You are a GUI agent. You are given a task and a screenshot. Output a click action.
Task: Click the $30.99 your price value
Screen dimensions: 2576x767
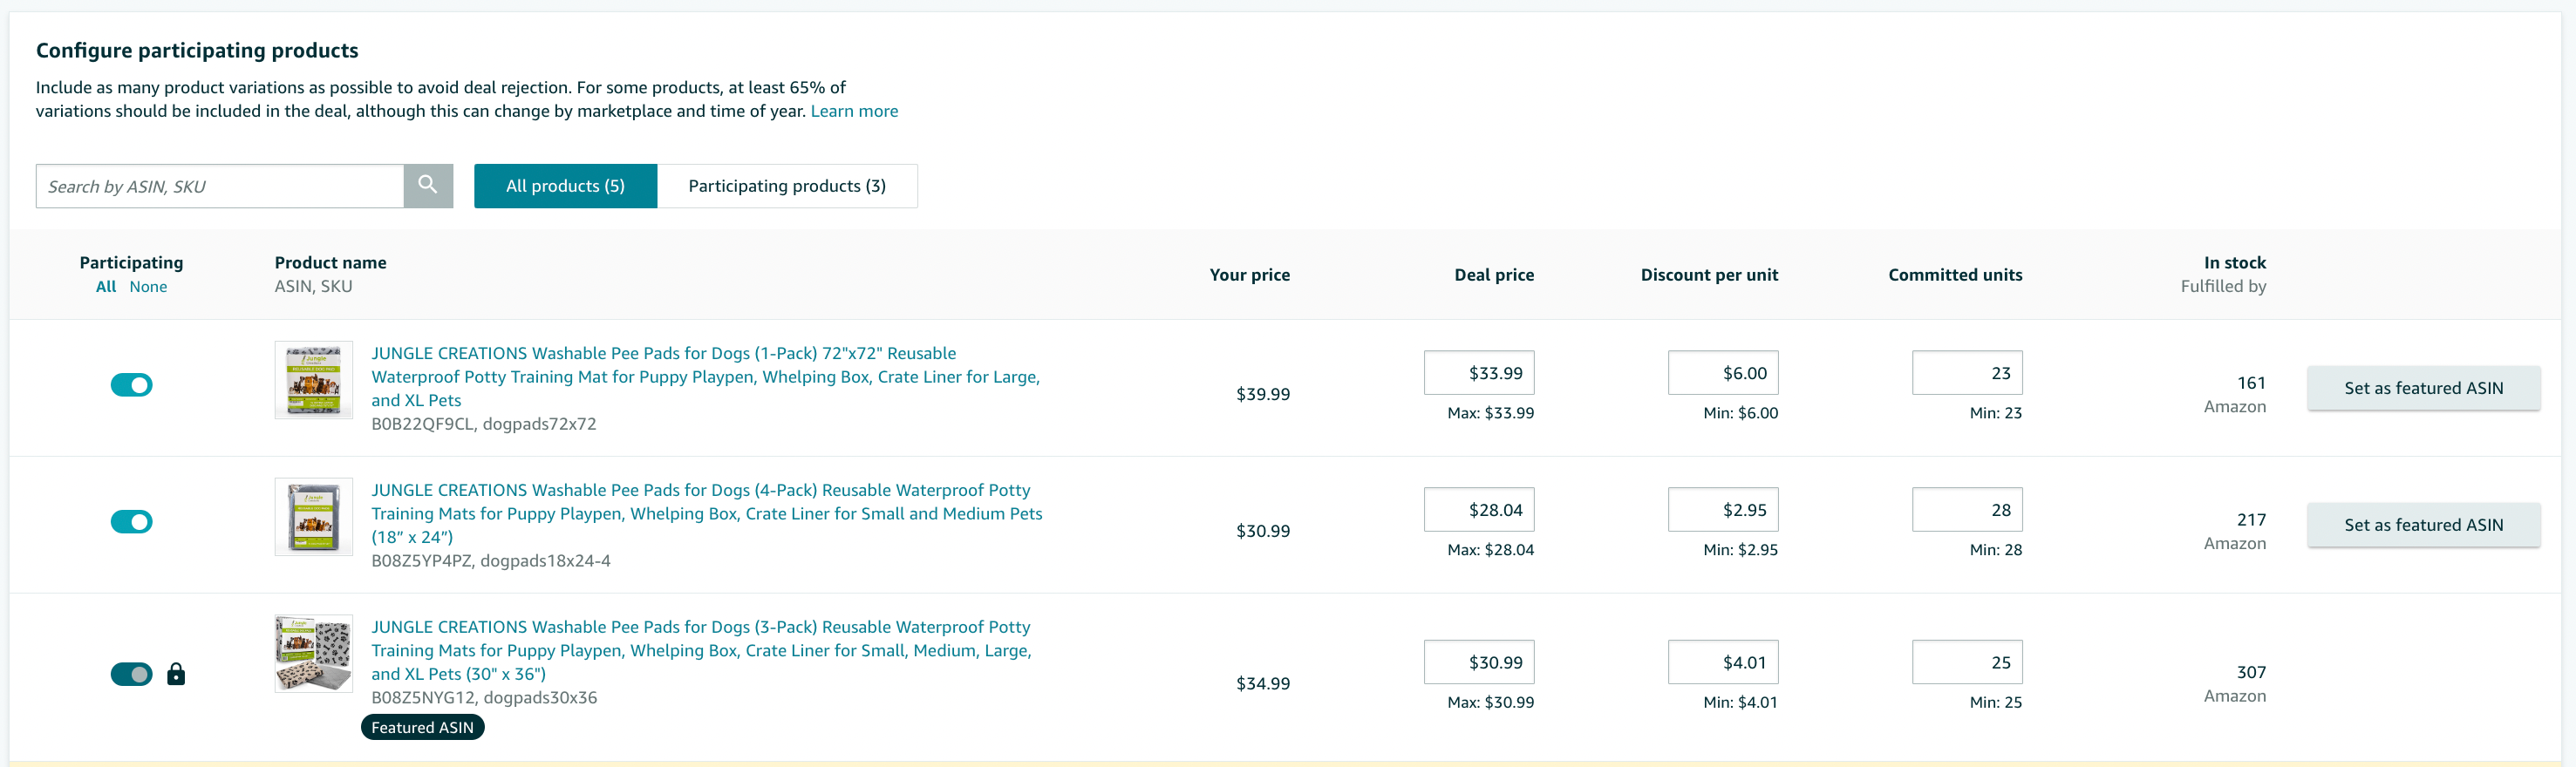click(1263, 531)
